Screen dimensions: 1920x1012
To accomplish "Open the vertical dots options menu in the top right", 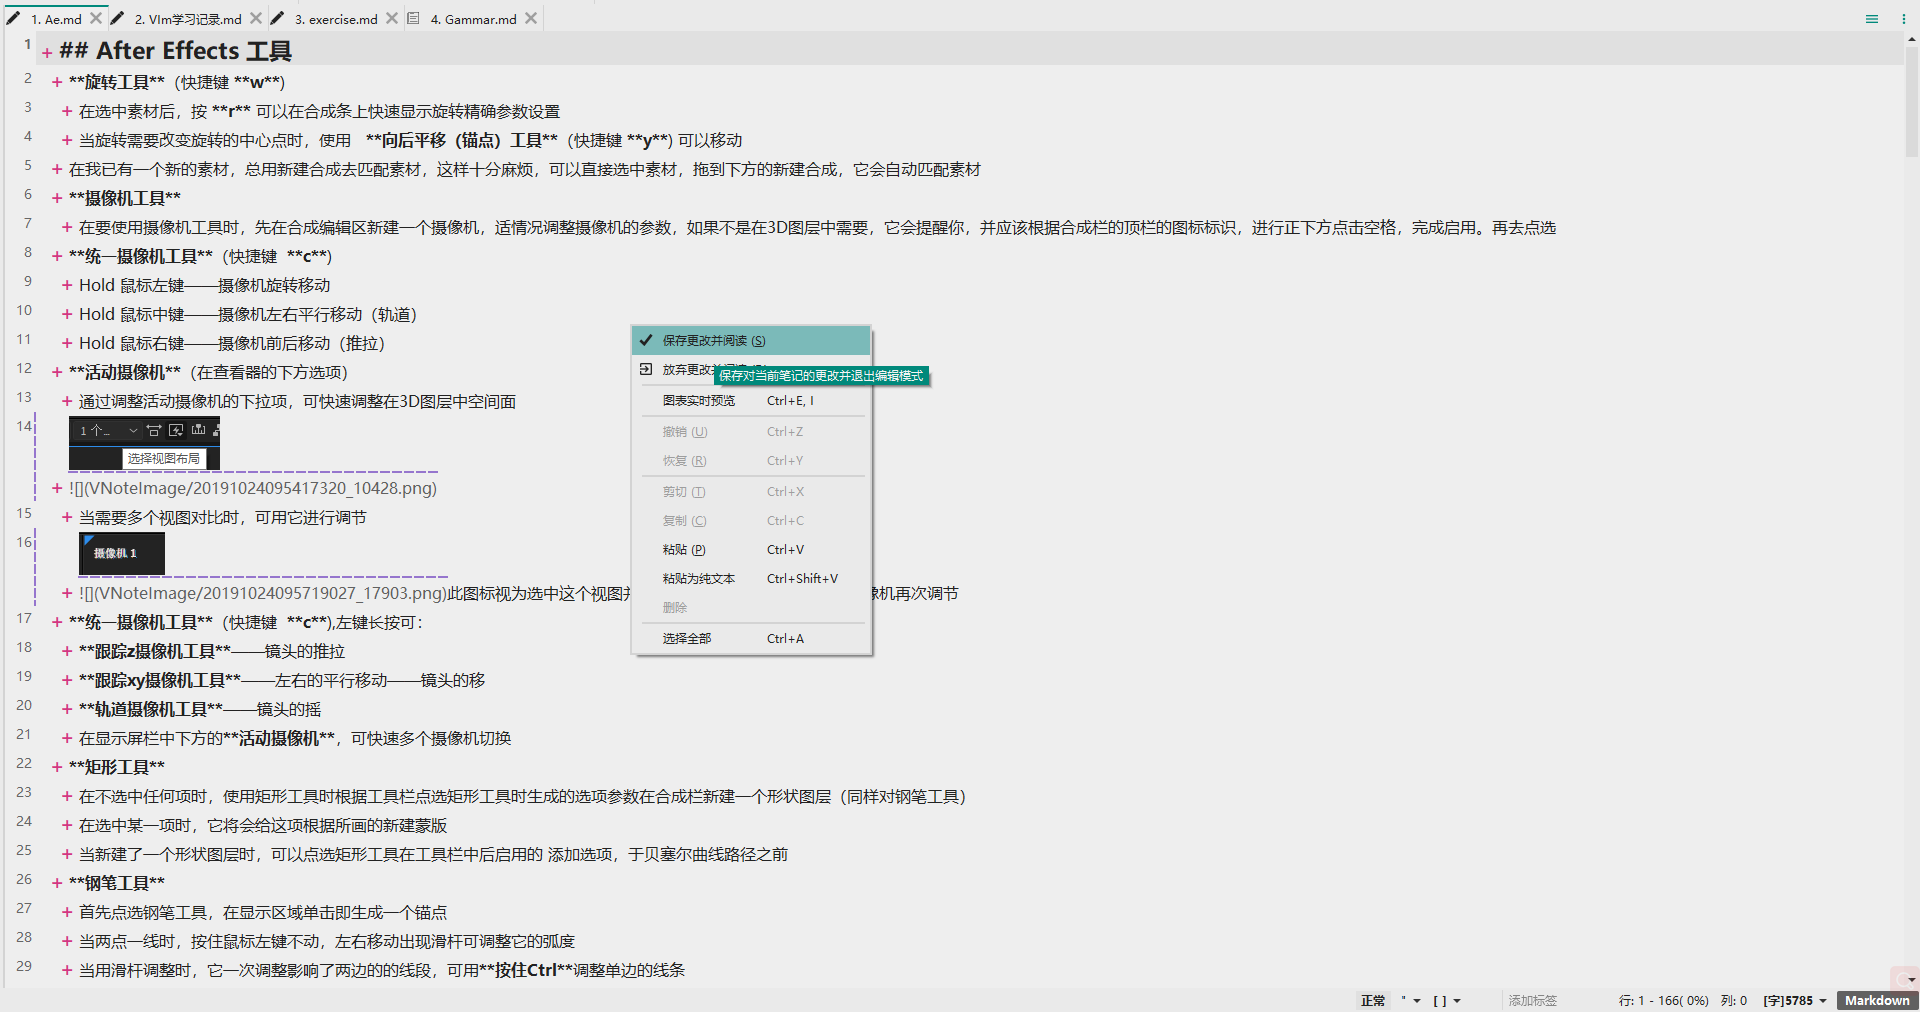I will 1904,19.
